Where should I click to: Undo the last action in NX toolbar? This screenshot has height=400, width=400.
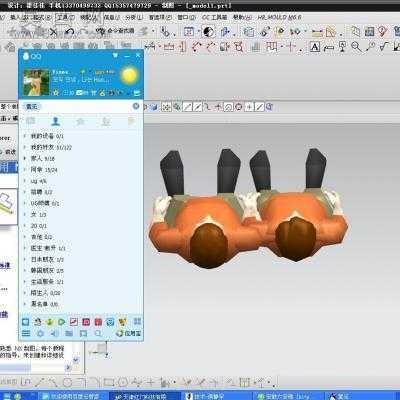point(70,32)
